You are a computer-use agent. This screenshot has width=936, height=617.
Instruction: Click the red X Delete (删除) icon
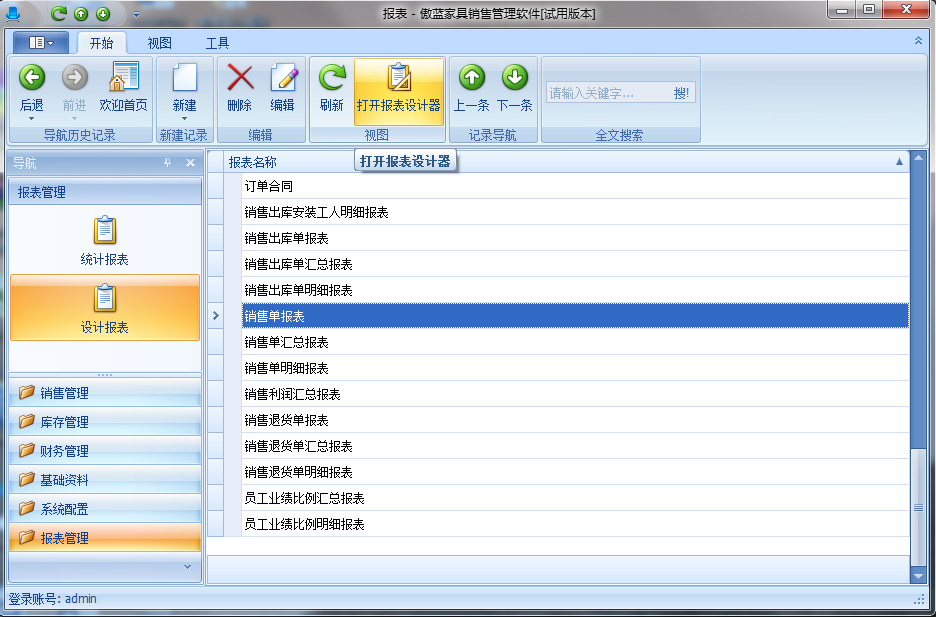(240, 78)
